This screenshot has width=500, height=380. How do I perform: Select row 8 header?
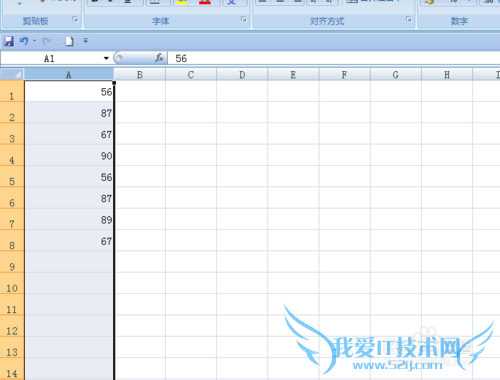(x=12, y=240)
